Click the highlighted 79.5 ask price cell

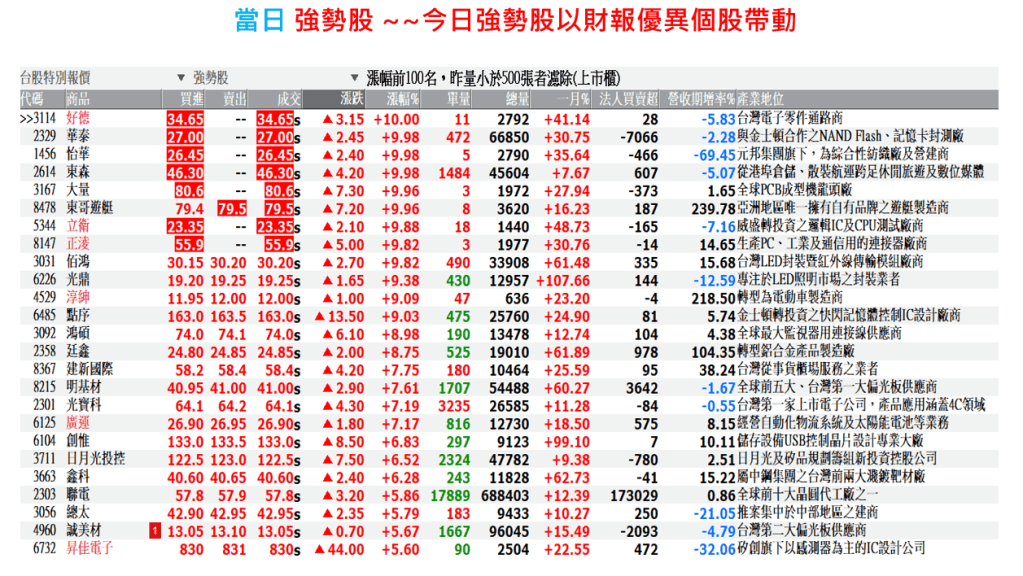pos(232,208)
